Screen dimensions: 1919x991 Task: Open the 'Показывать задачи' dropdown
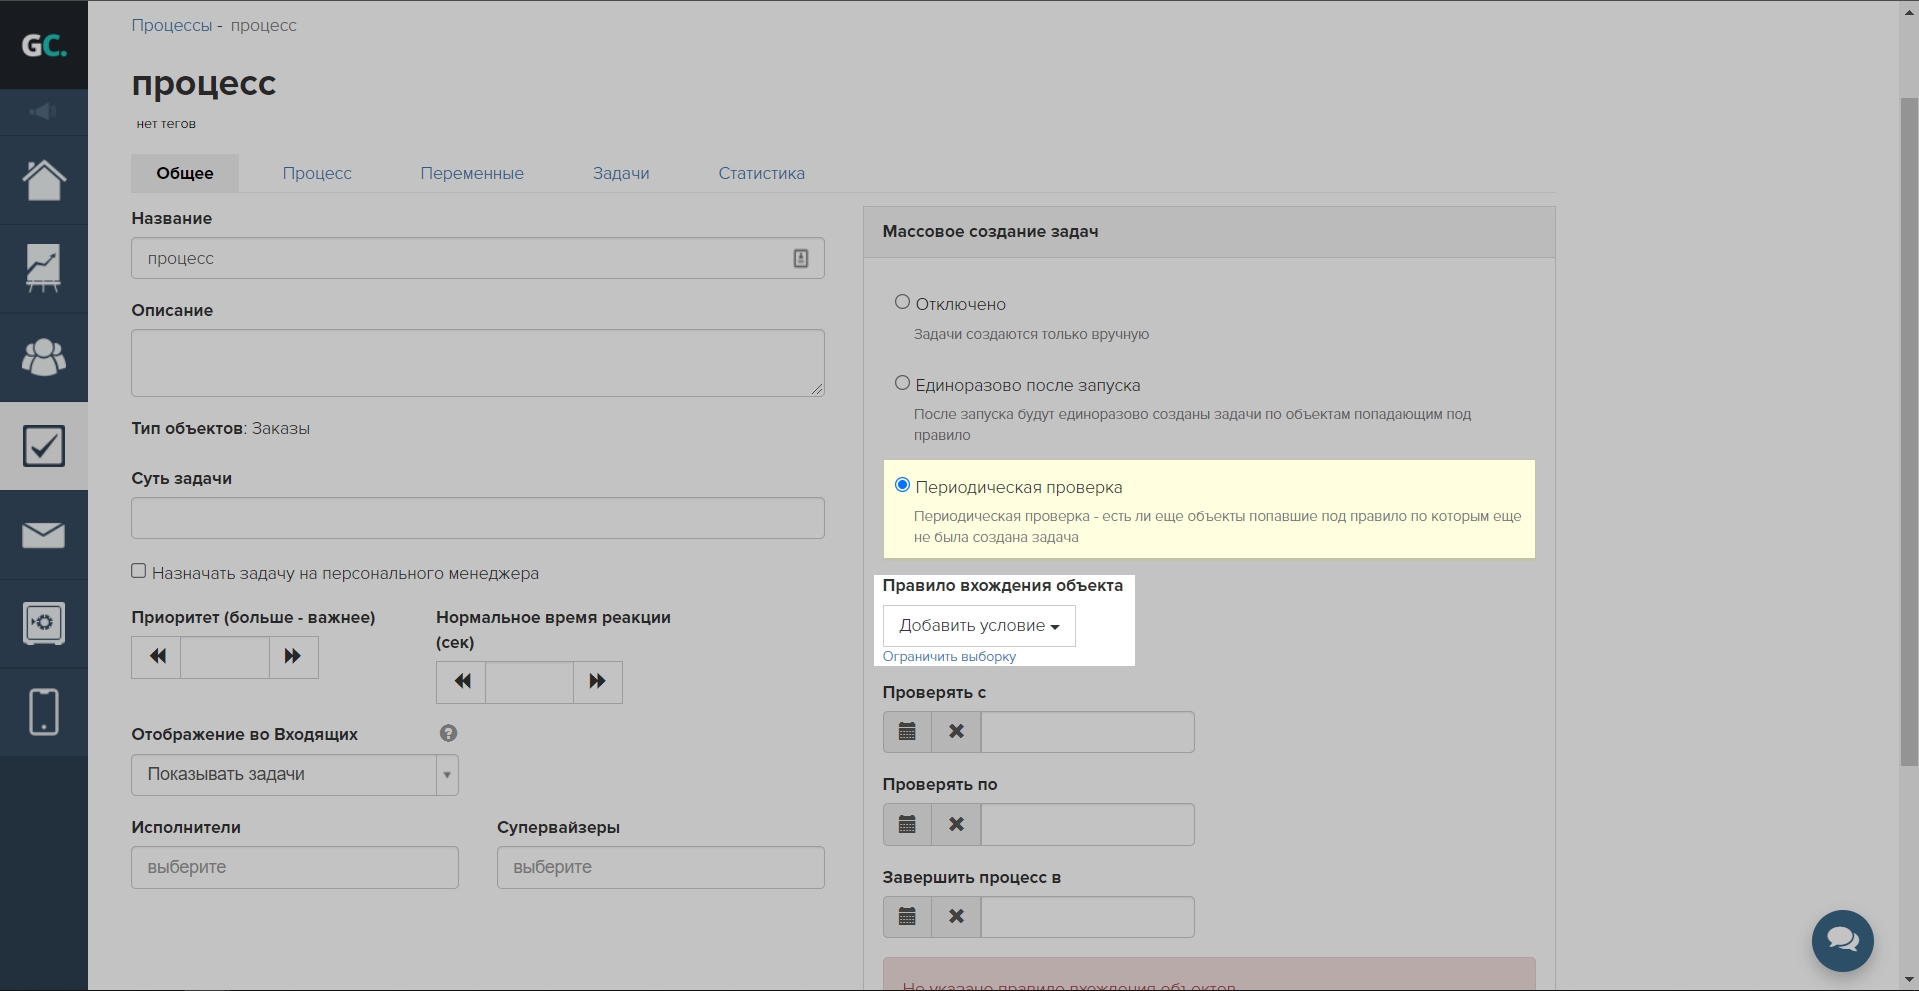point(294,775)
